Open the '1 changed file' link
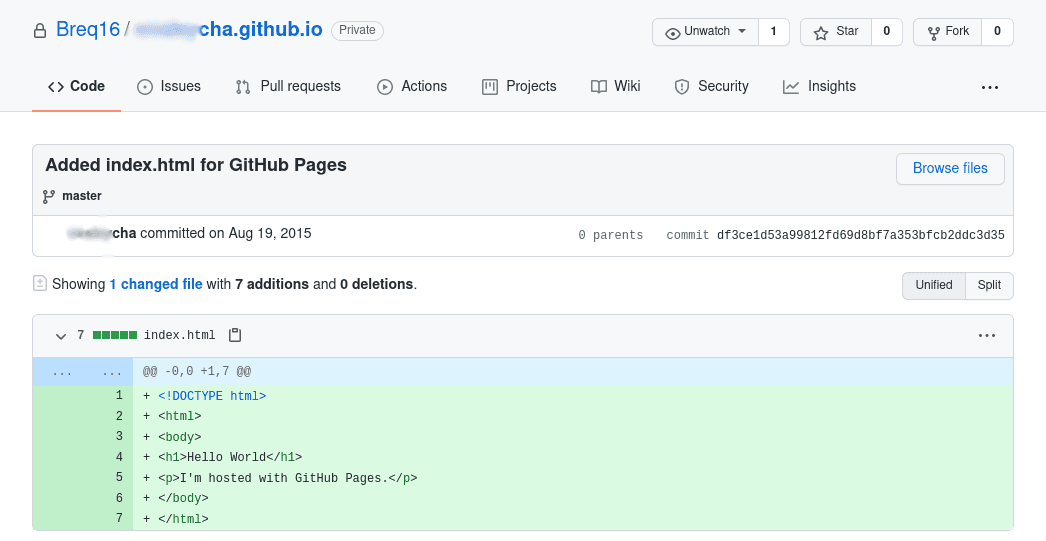Screen dimensions: 1046x541 click(156, 284)
